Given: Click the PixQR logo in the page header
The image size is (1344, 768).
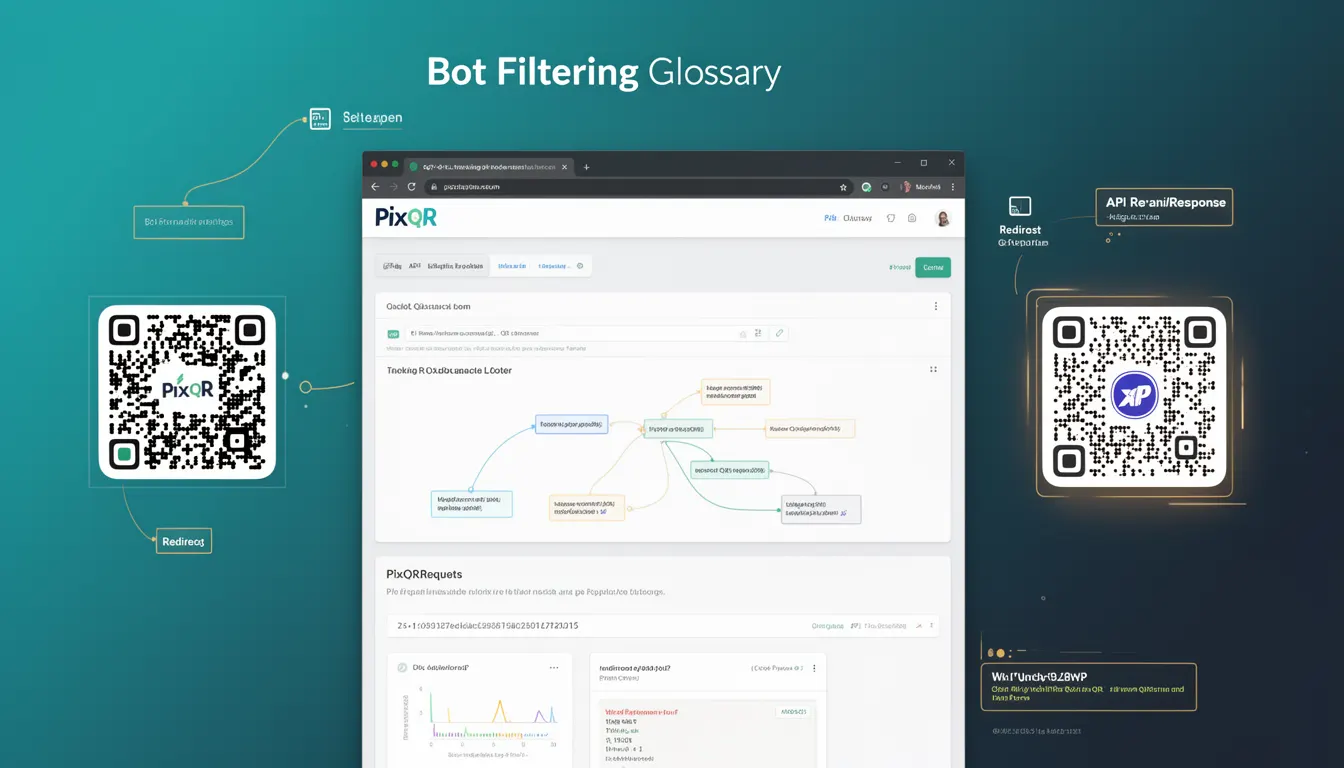Looking at the screenshot, I should pyautogui.click(x=406, y=217).
